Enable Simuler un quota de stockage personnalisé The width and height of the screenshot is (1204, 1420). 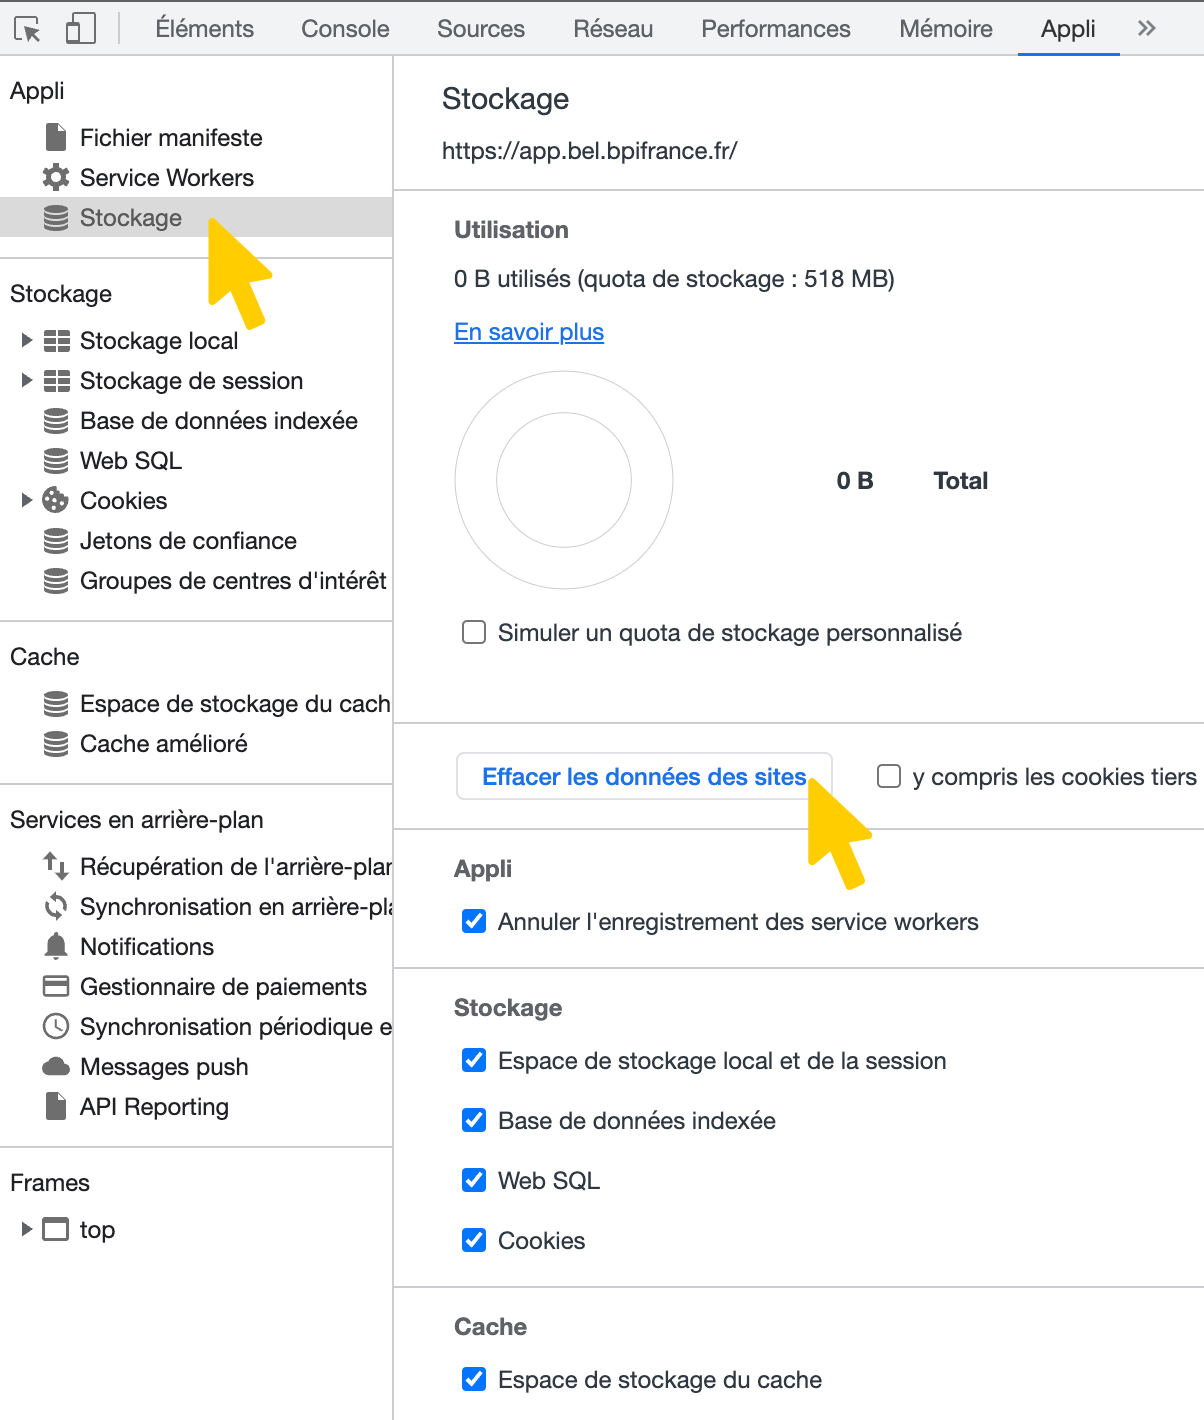(474, 633)
